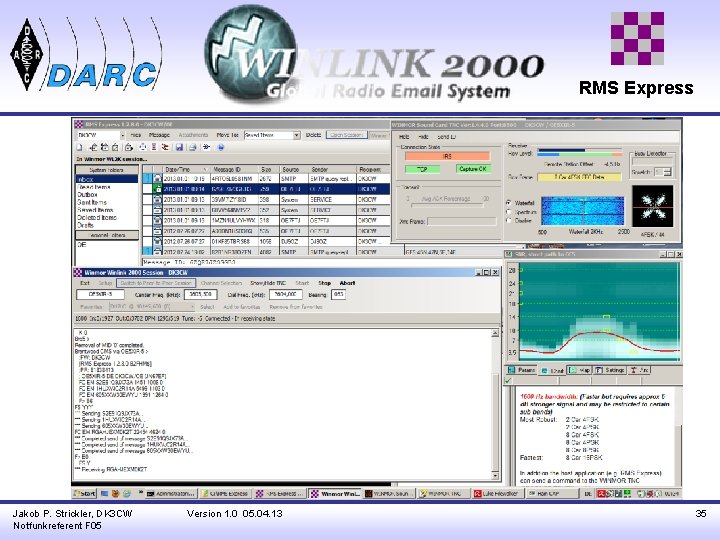The width and height of the screenshot is (720, 540).
Task: Click Exit in the Winmor session window
Action: point(84,283)
